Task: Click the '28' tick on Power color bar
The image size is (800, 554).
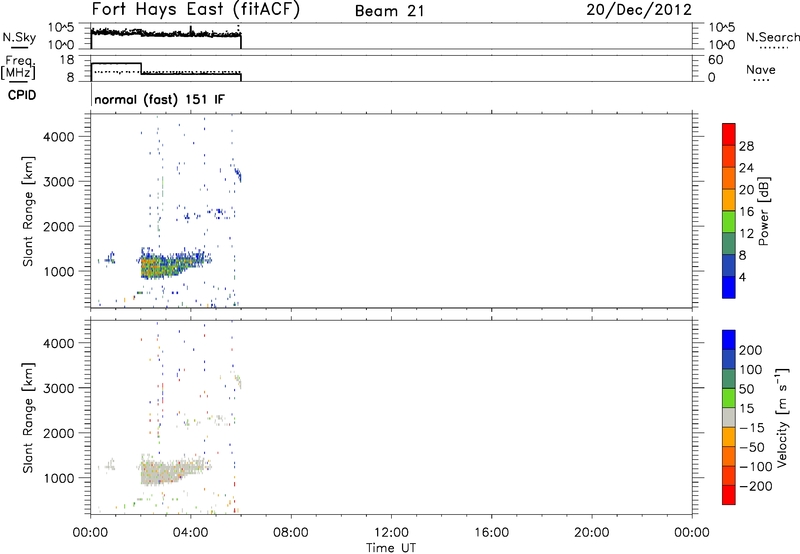Action: [x=746, y=146]
